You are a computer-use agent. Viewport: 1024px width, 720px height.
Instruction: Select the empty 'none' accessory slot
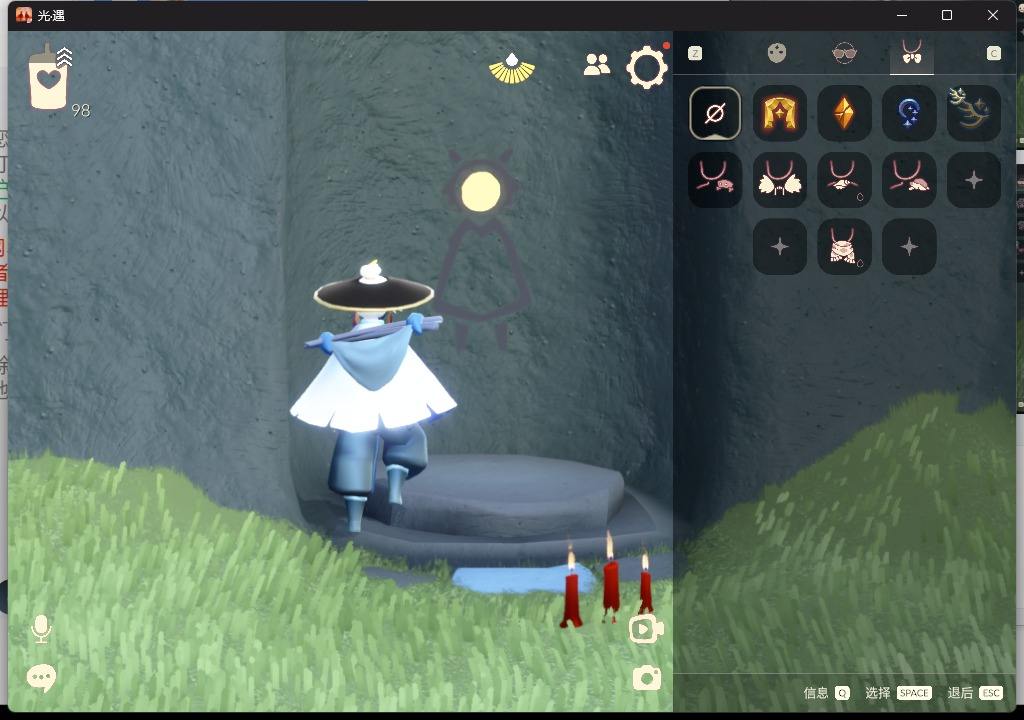714,113
